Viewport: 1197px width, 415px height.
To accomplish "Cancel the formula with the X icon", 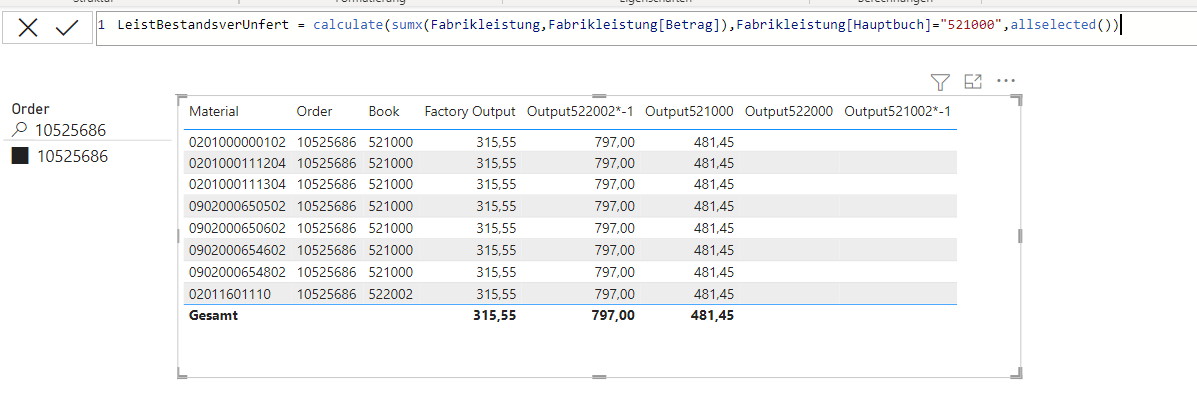I will pyautogui.click(x=27, y=28).
